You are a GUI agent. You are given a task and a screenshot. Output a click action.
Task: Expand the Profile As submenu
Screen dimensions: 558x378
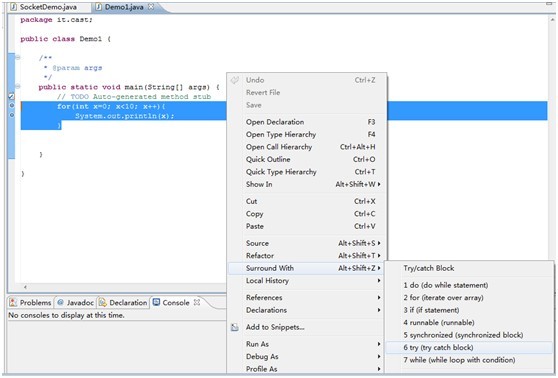[x=307, y=369]
